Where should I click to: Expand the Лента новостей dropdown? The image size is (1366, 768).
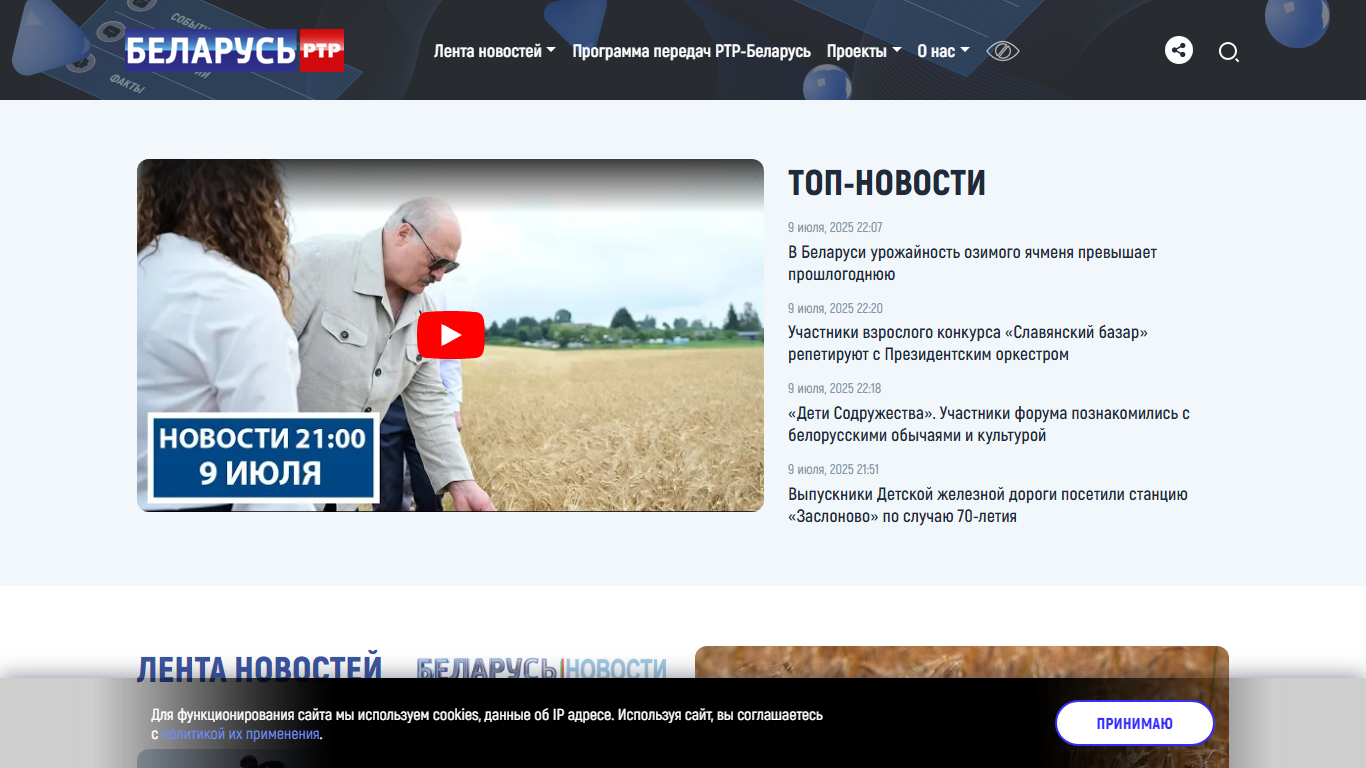click(494, 51)
